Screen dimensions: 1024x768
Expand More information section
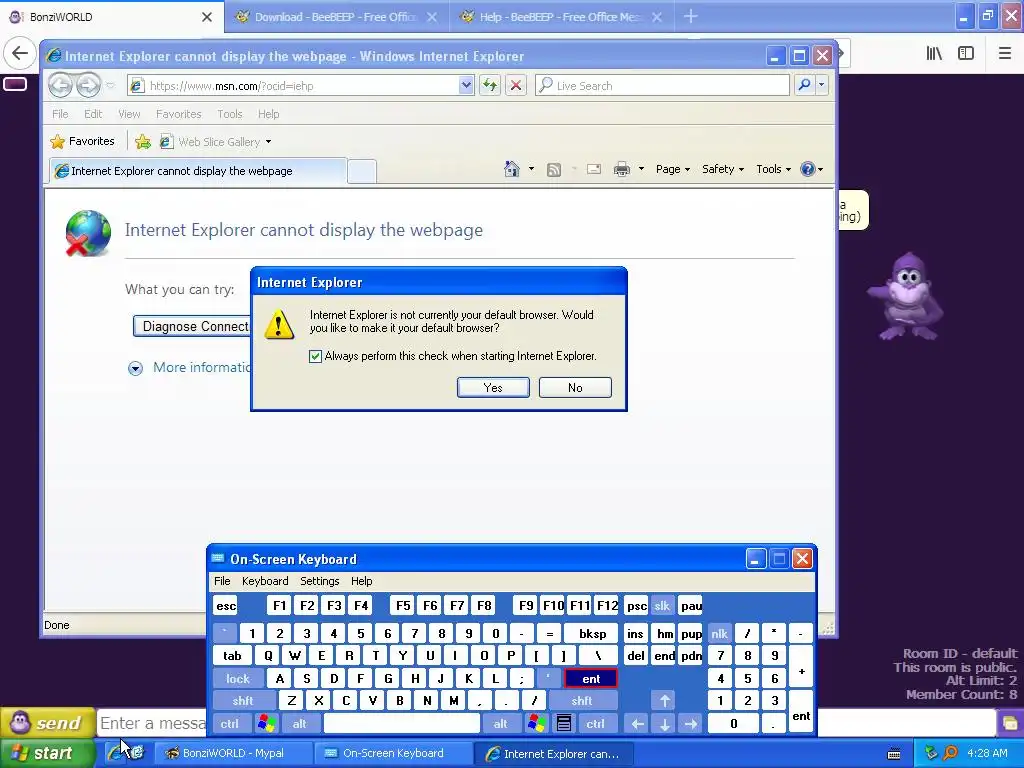tap(135, 368)
